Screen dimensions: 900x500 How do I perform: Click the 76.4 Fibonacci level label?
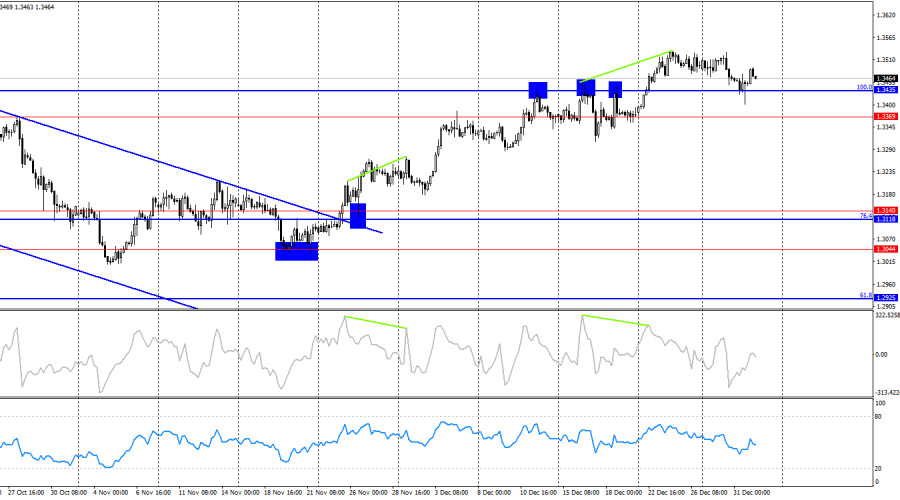[x=864, y=215]
